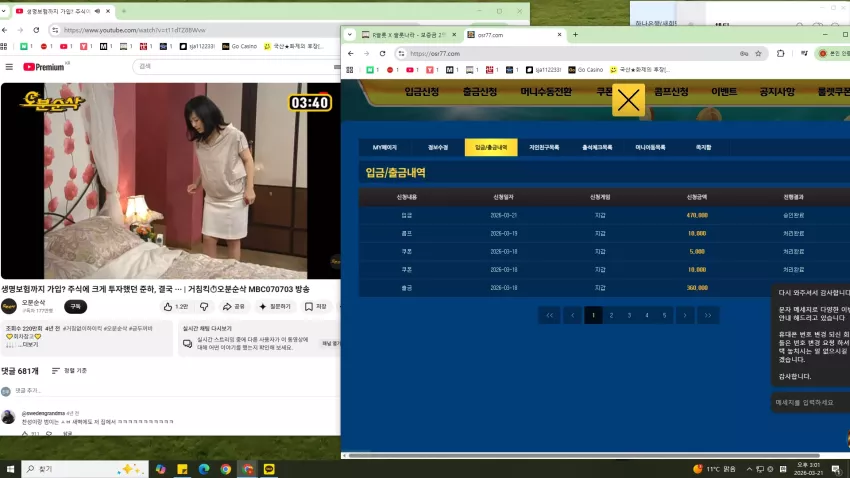Click the previous page single-arrow button
This screenshot has height=478, width=850.
572,315
